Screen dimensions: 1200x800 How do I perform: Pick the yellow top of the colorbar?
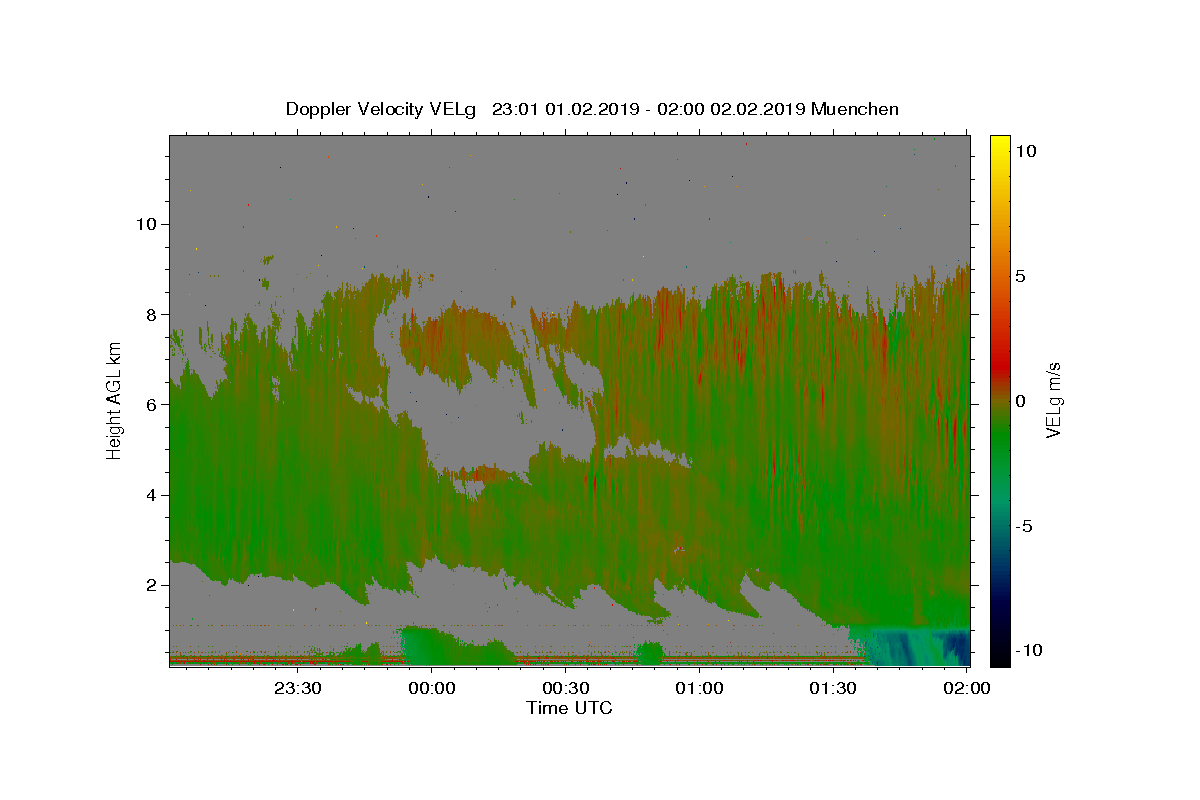pyautogui.click(x=1000, y=145)
